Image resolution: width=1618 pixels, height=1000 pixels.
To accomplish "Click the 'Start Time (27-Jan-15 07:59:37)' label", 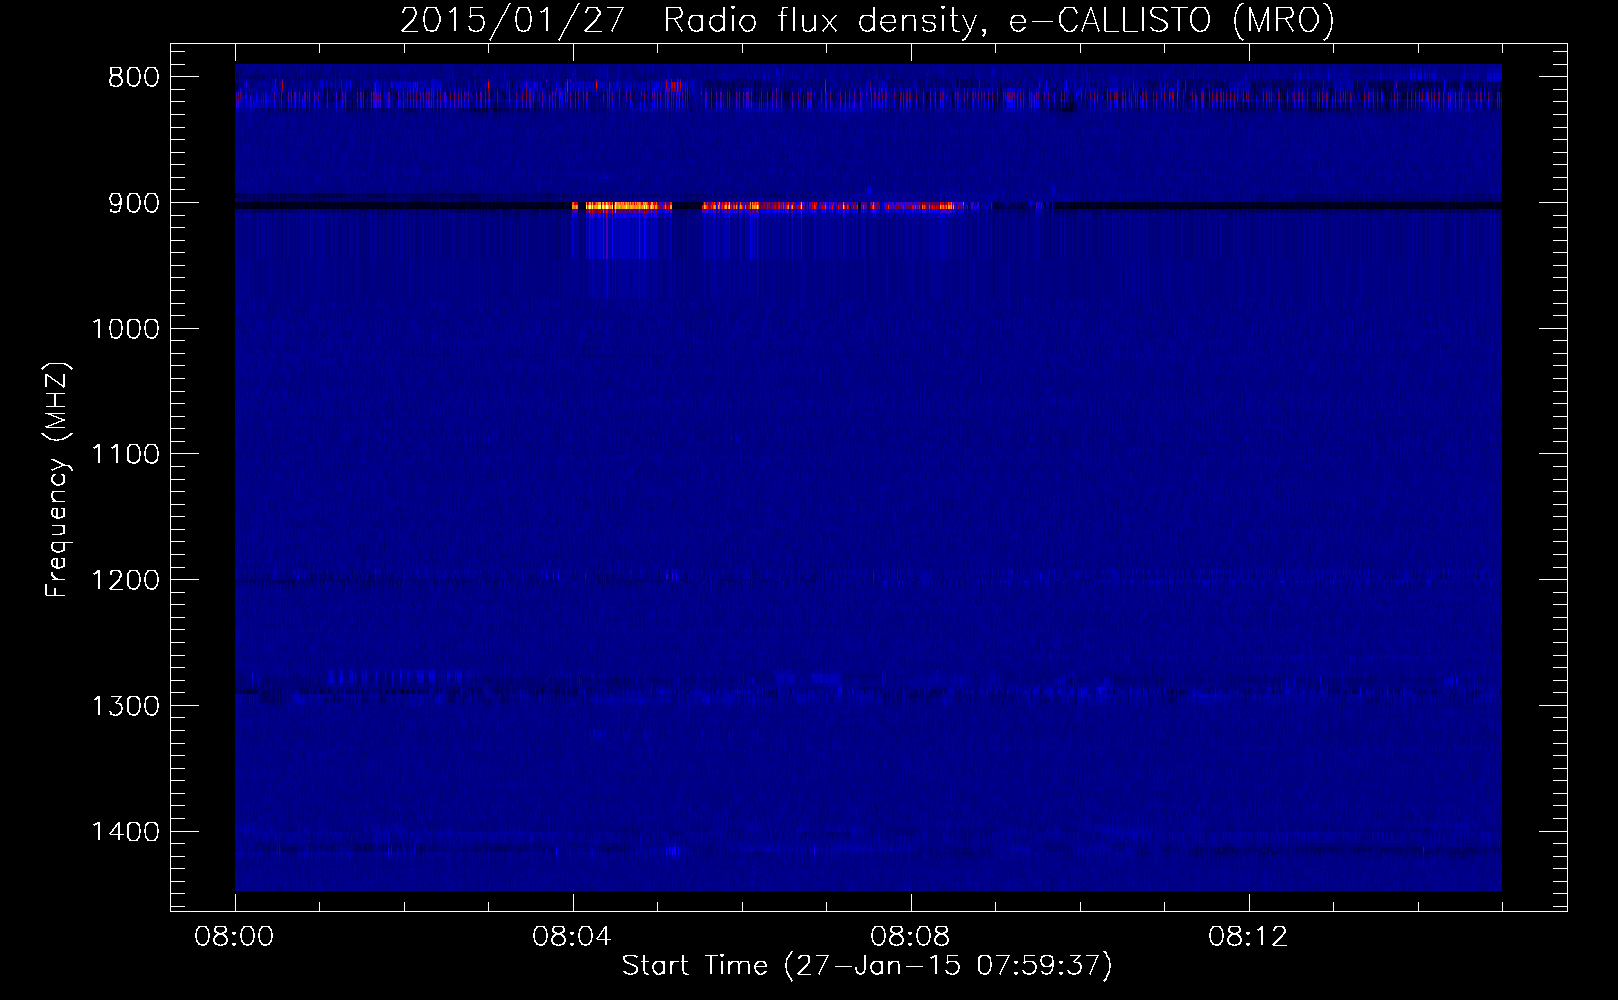I will pyautogui.click(x=867, y=966).
